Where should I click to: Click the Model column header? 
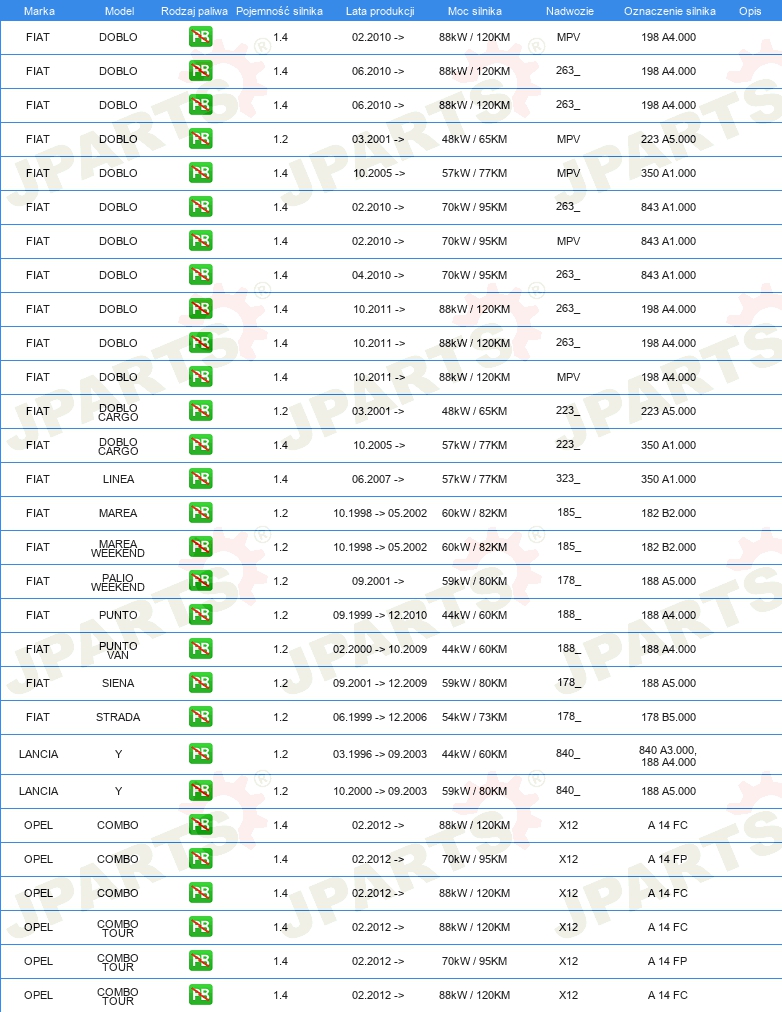point(119,11)
